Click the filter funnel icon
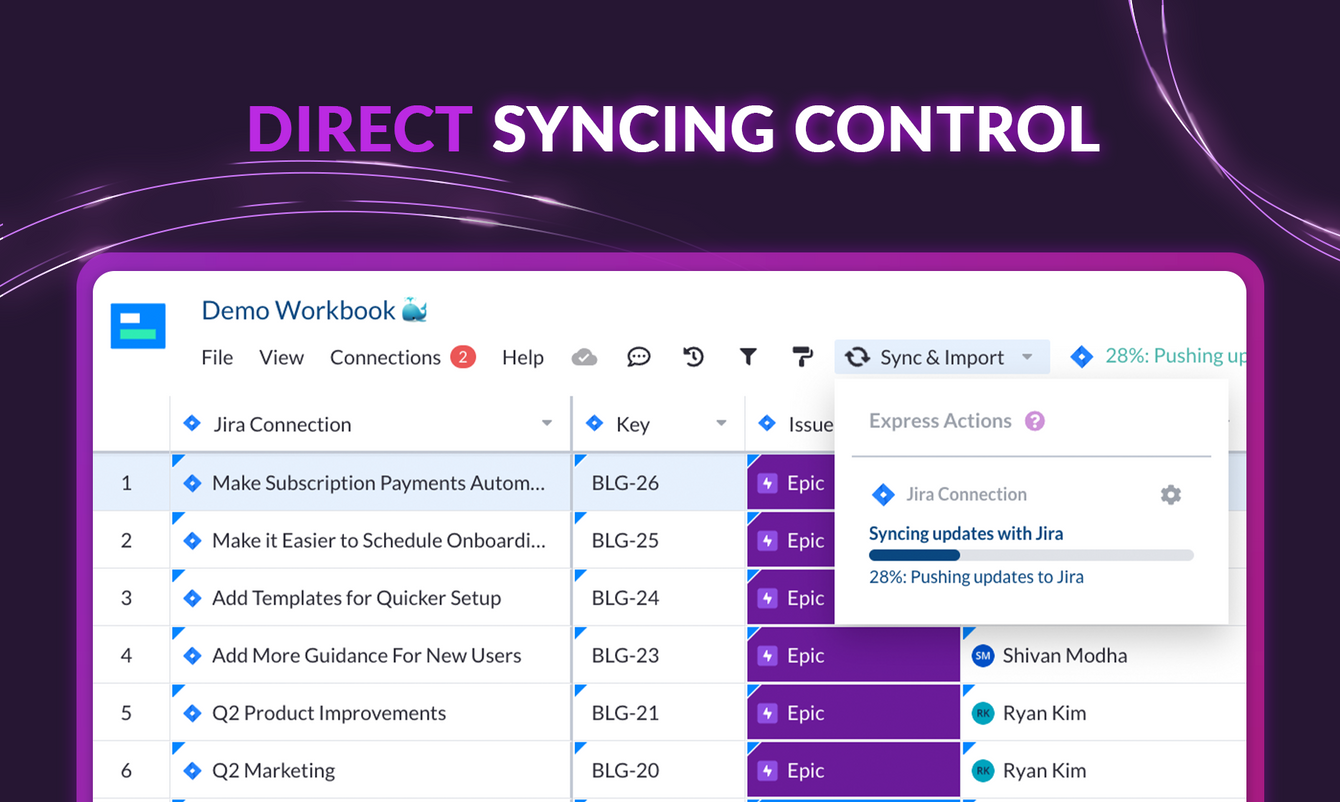This screenshot has height=802, width=1340. pos(748,357)
